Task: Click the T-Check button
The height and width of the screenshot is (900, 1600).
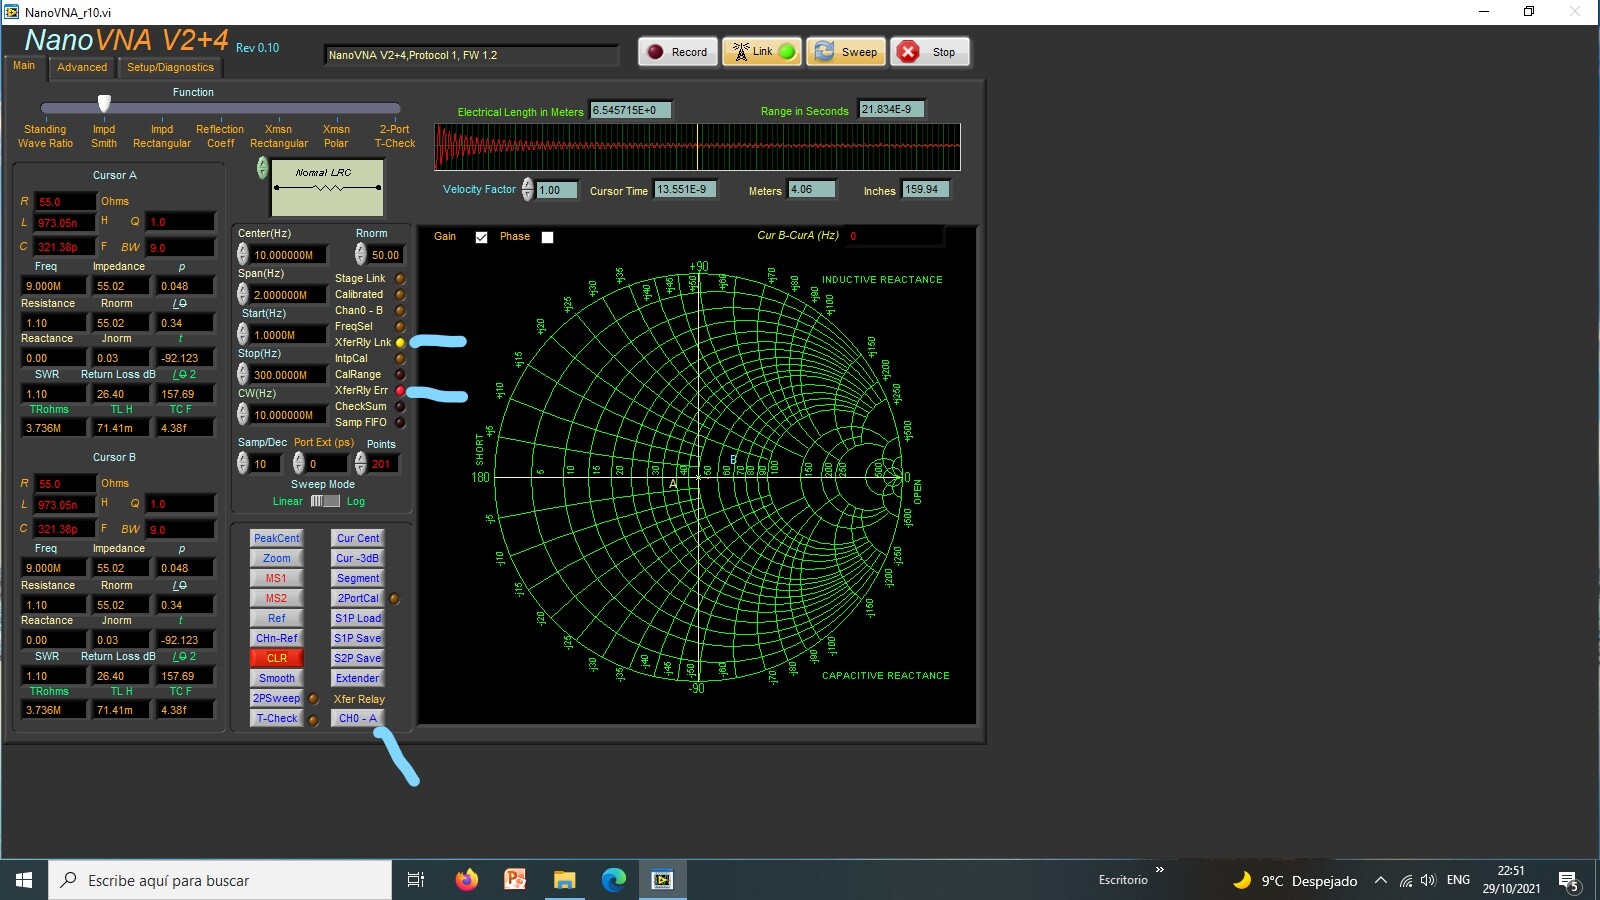Action: click(276, 718)
